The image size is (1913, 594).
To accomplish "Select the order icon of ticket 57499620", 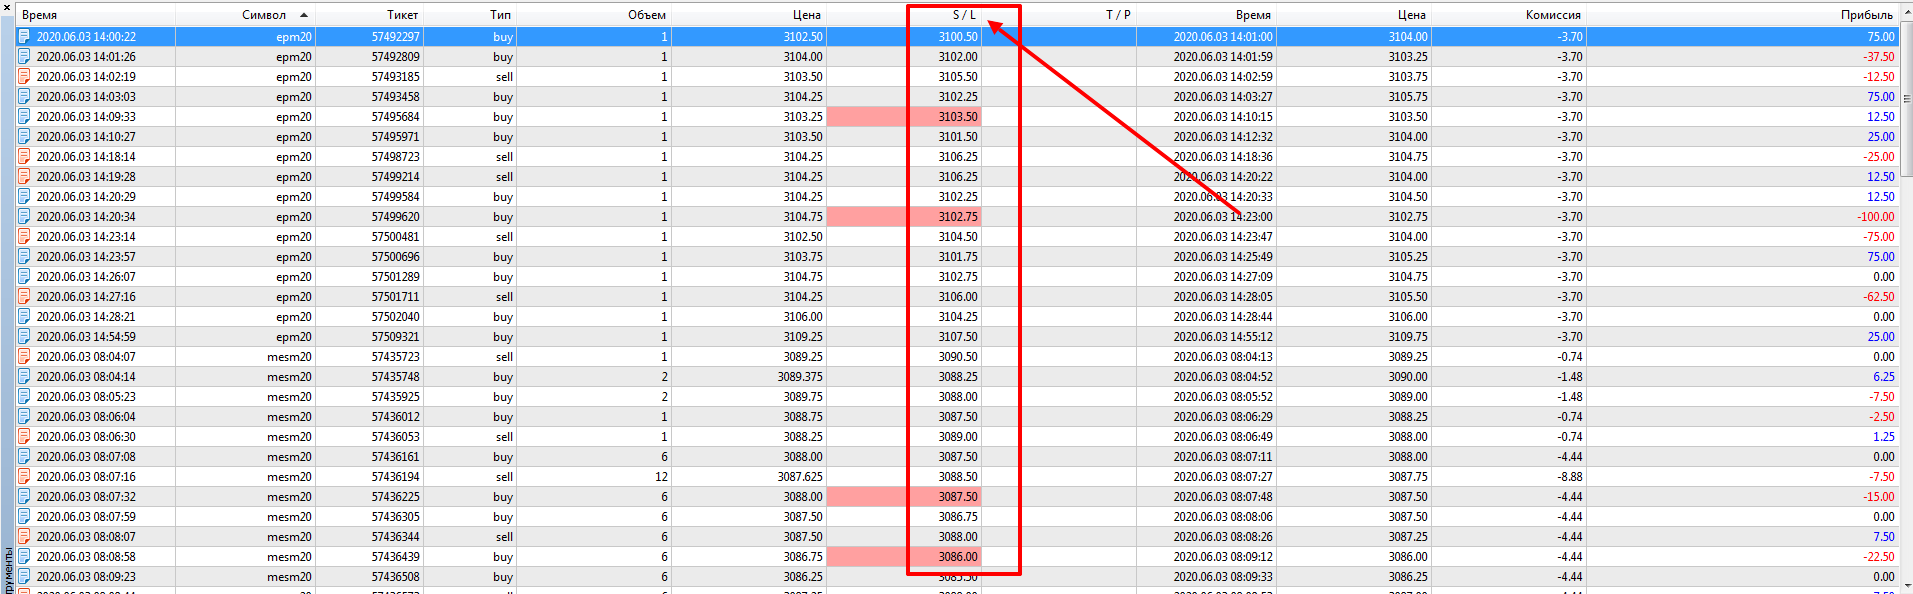I will (25, 217).
